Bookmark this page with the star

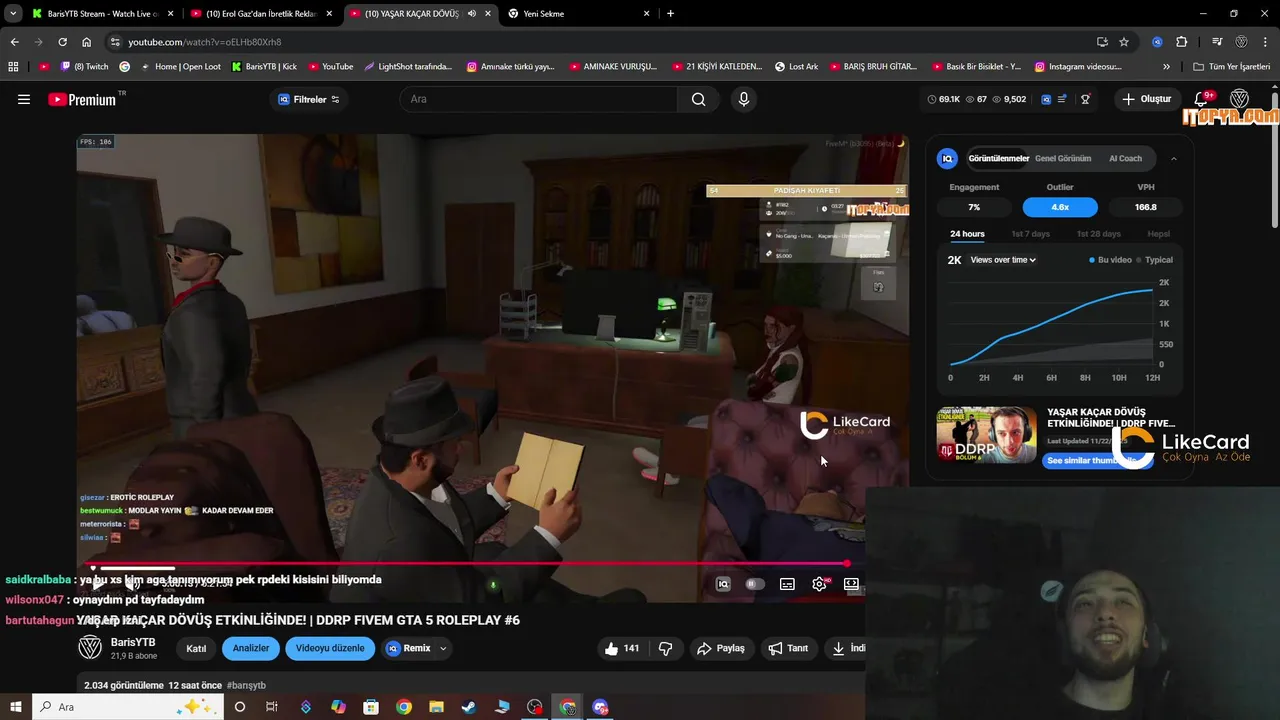tap(1124, 42)
